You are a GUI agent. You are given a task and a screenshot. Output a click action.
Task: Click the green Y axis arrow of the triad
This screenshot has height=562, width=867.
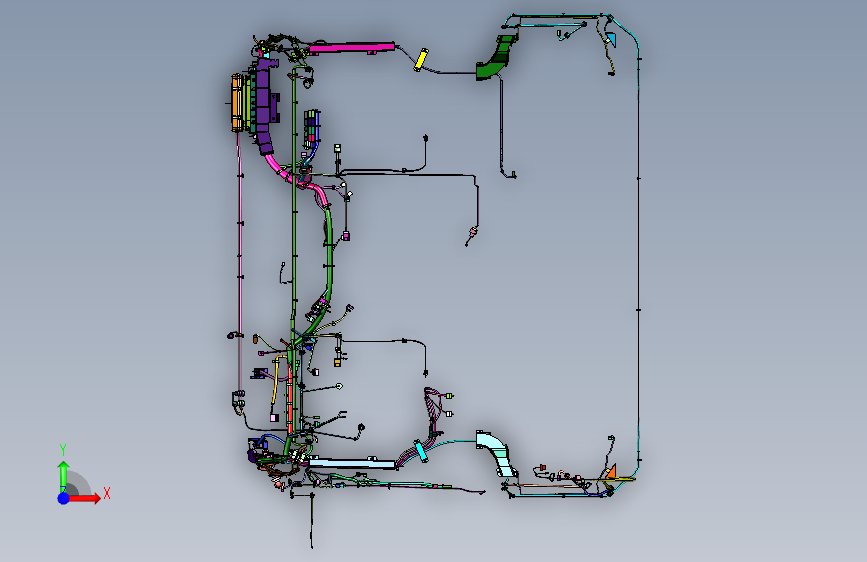(64, 476)
